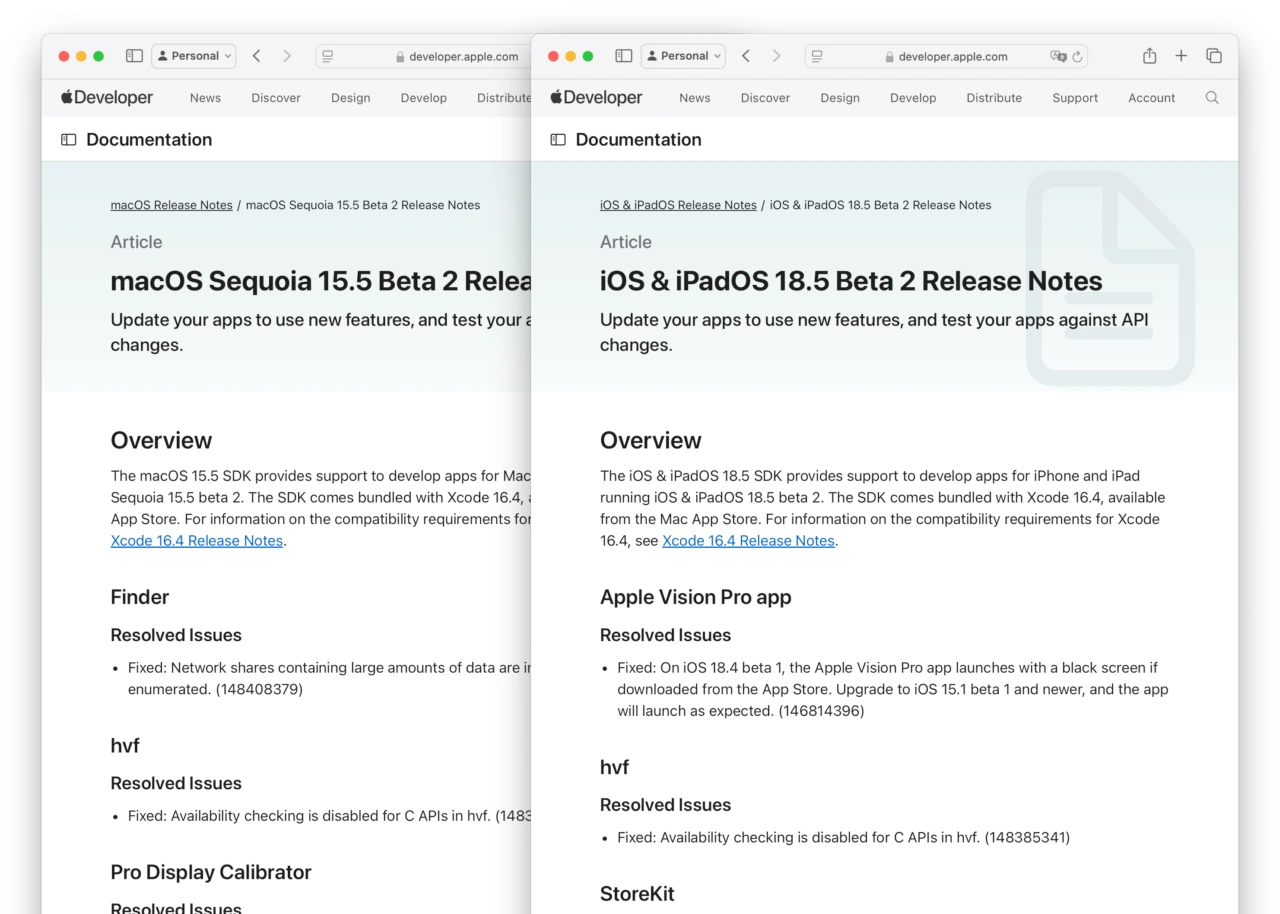The height and width of the screenshot is (914, 1280).
Task: Go to macOS Release Notes breadcrumb
Action: (171, 205)
